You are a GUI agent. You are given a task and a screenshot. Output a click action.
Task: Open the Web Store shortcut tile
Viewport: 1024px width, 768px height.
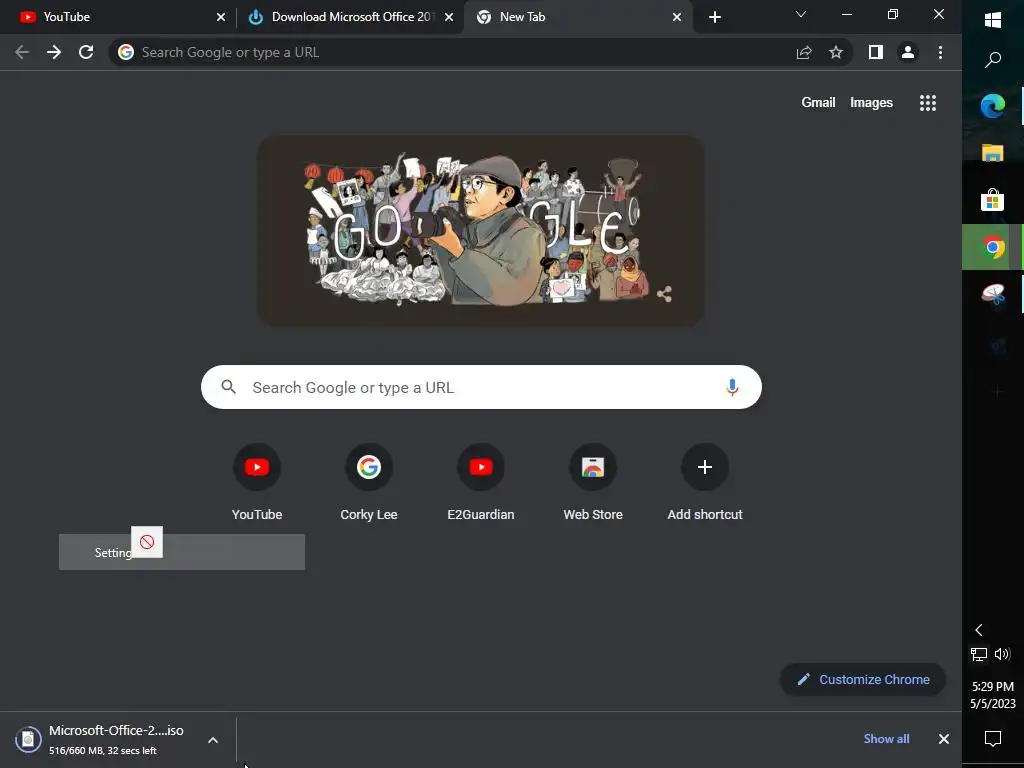tap(593, 483)
